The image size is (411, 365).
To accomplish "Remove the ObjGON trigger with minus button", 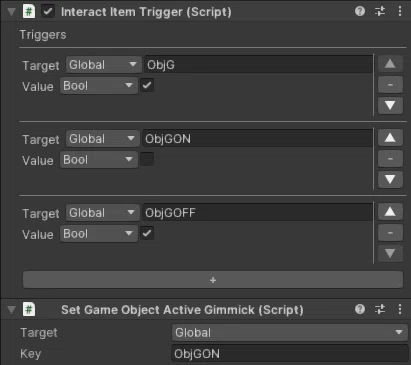I will (390, 159).
